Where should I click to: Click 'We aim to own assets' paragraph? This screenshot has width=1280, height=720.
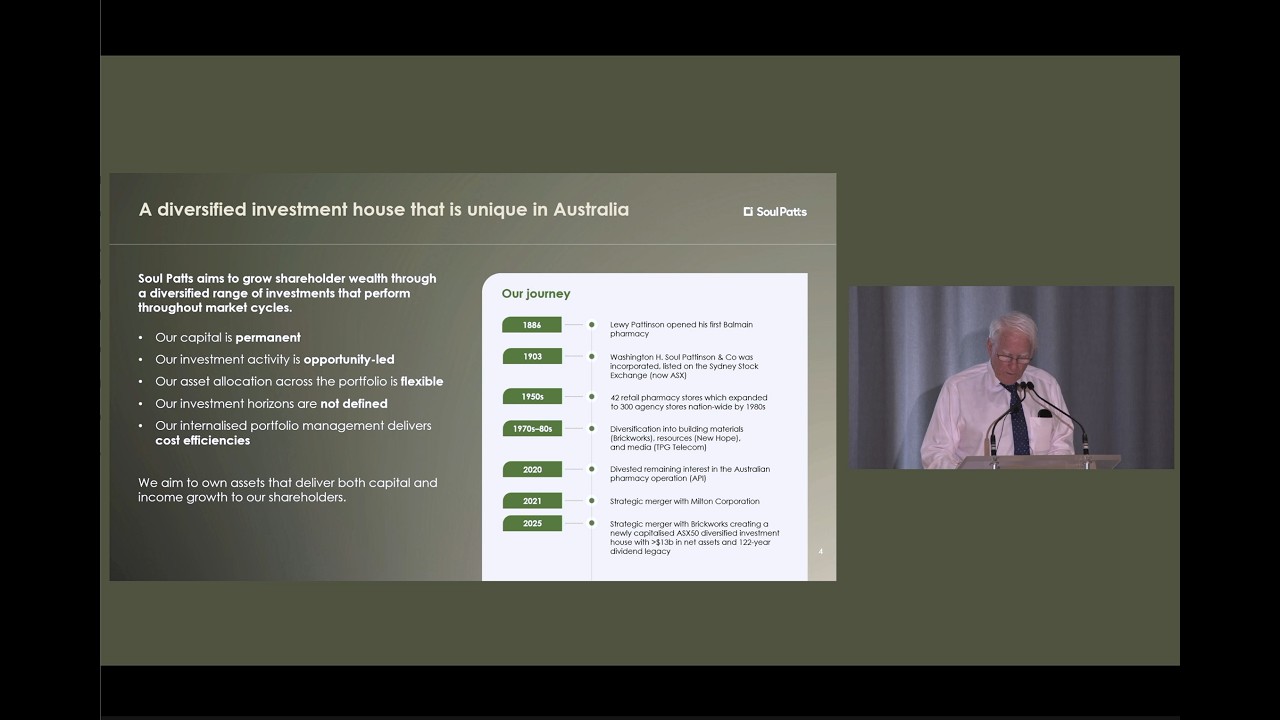(x=288, y=490)
